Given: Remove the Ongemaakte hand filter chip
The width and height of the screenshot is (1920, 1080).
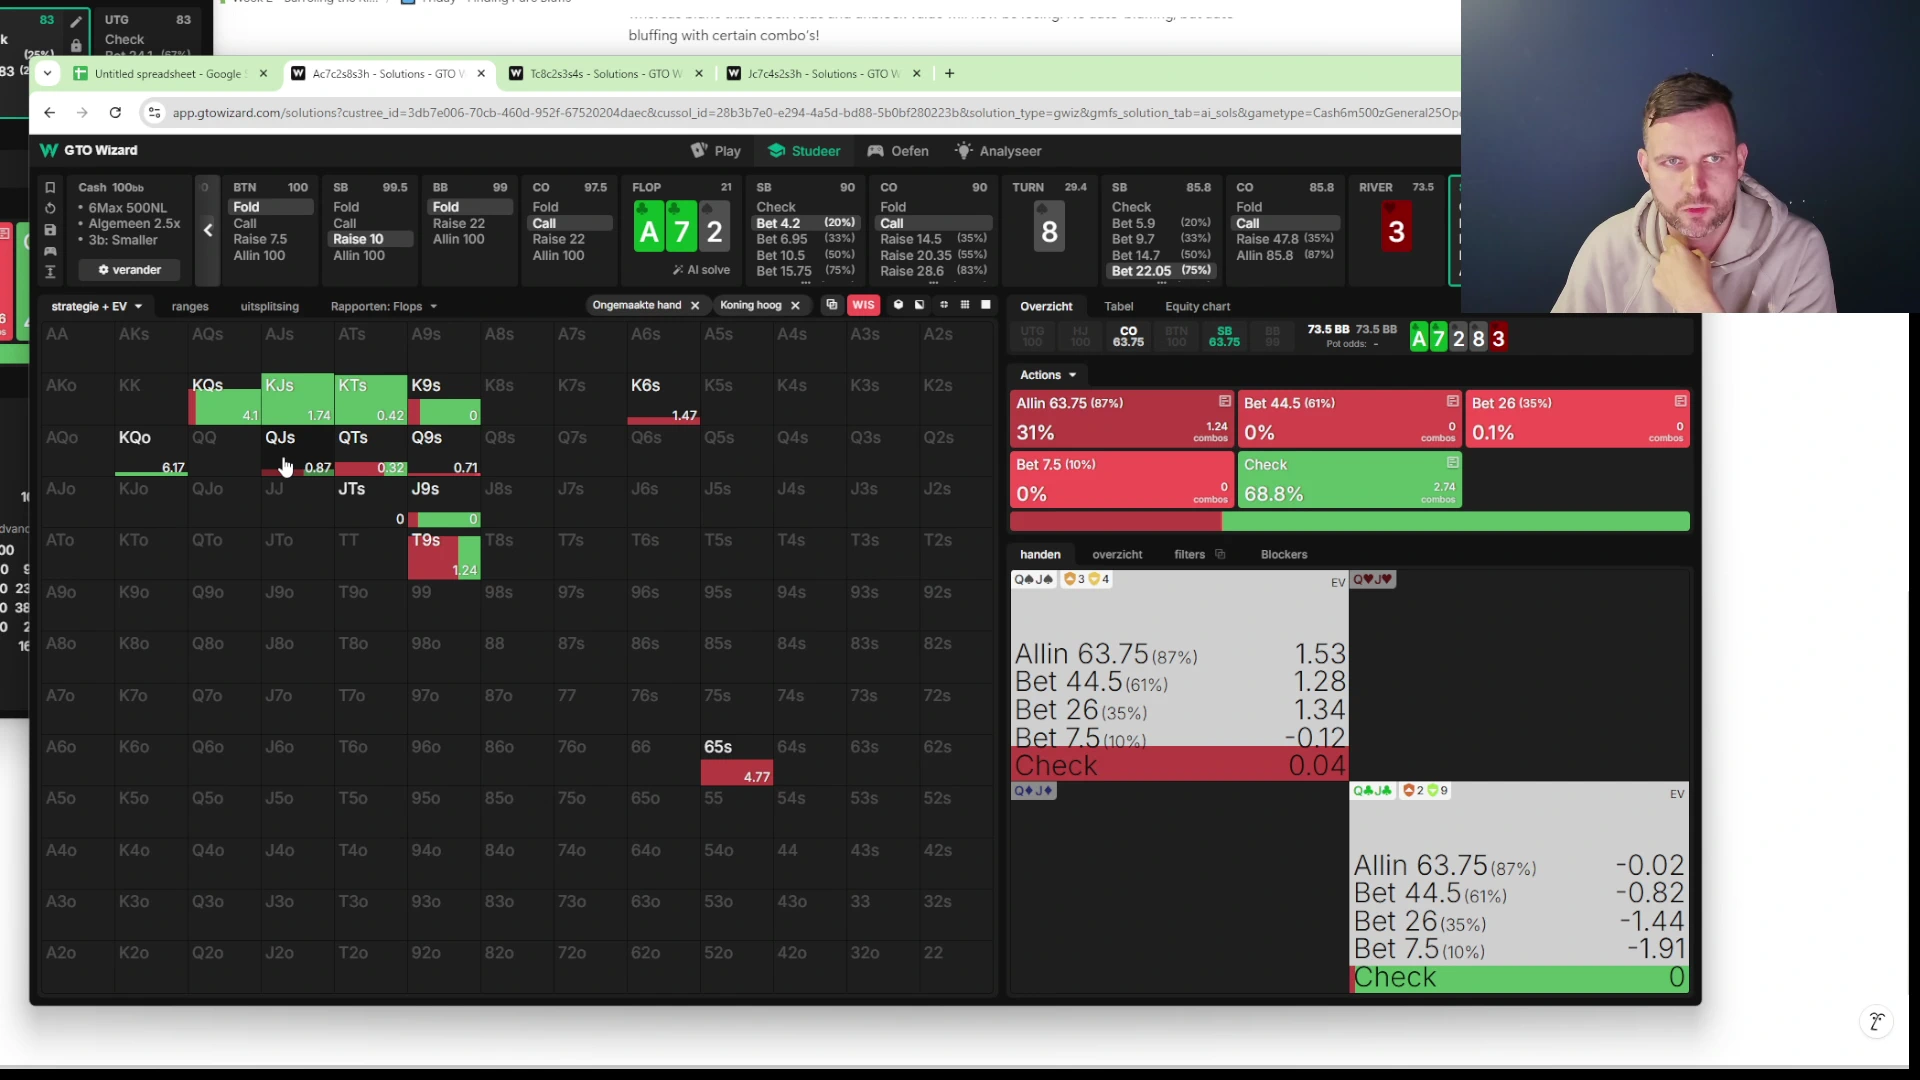Looking at the screenshot, I should click(x=695, y=306).
